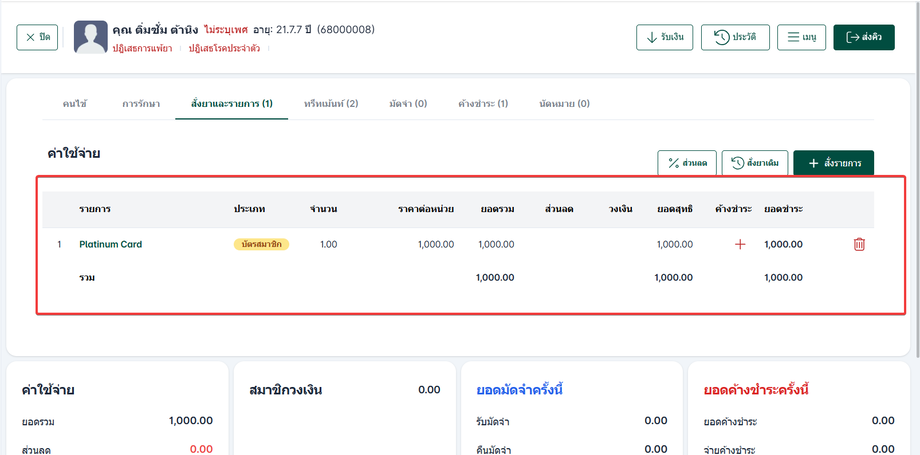
Task: Open the Platinum Card item link
Action: tap(110, 244)
